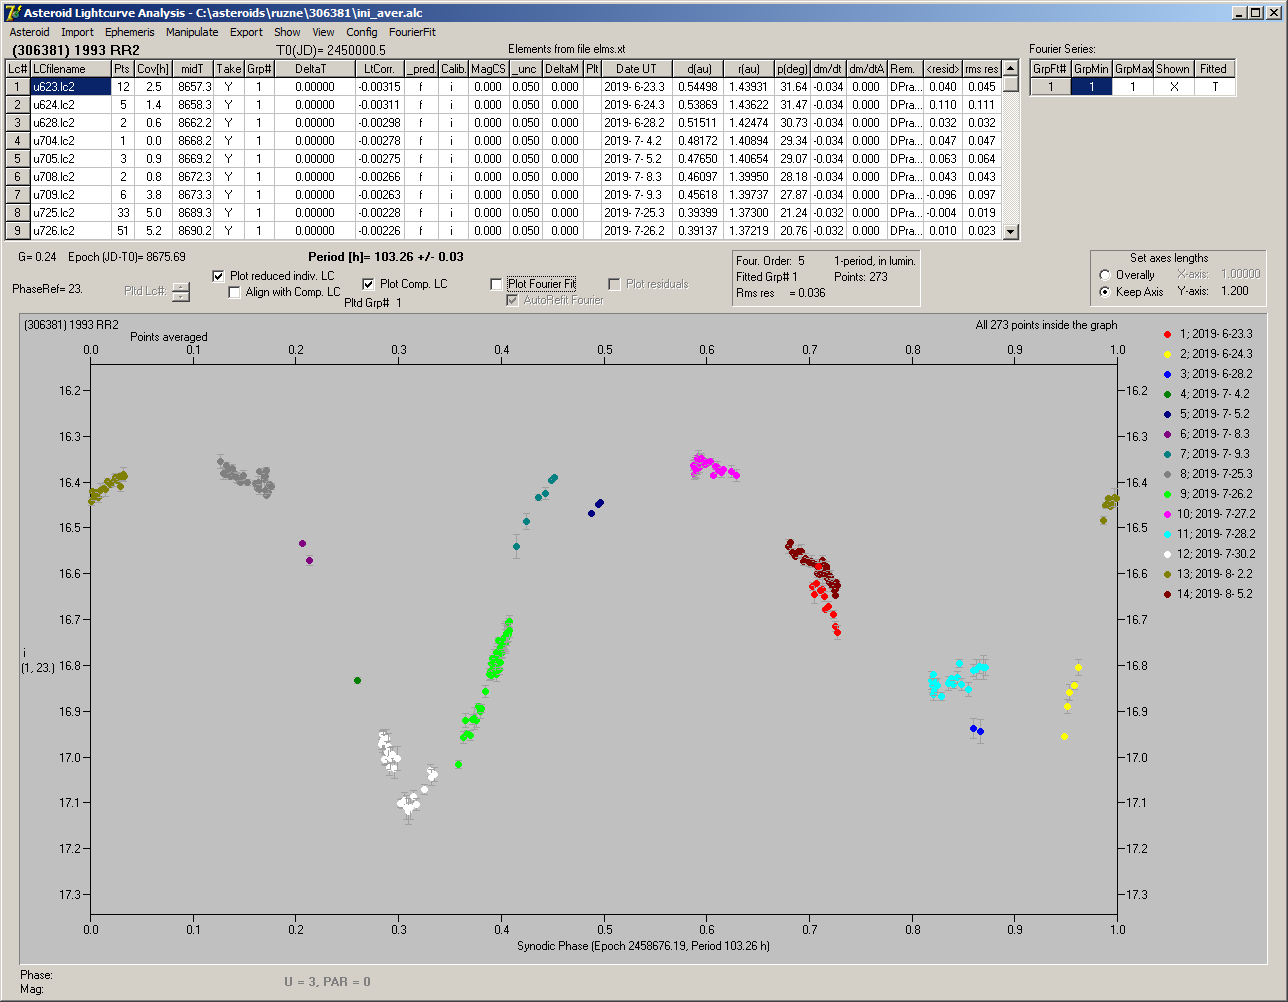The width and height of the screenshot is (1288, 1002).
Task: Click the LCfilename column header
Action: [x=70, y=69]
